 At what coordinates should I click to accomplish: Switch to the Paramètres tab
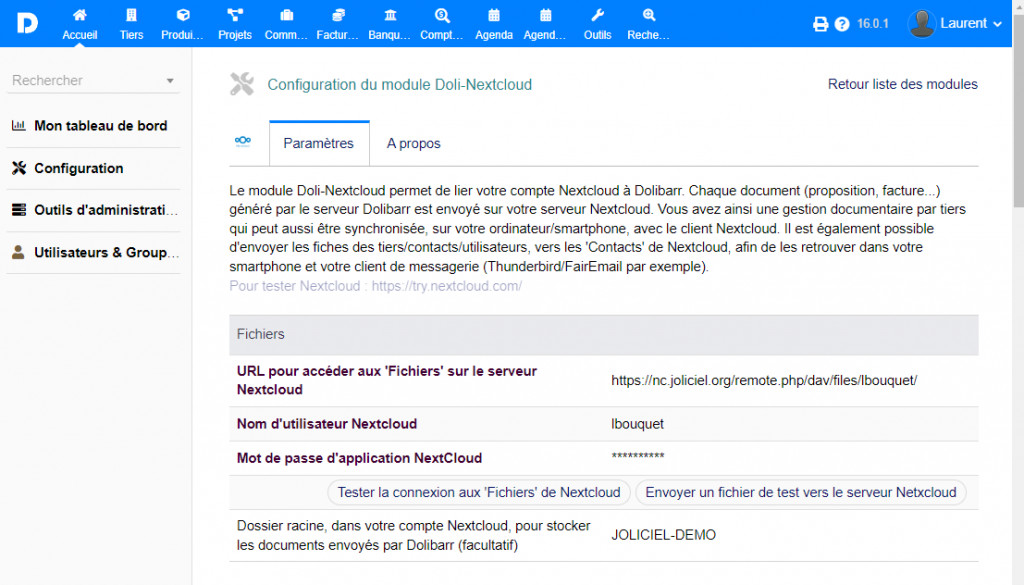[x=319, y=143]
